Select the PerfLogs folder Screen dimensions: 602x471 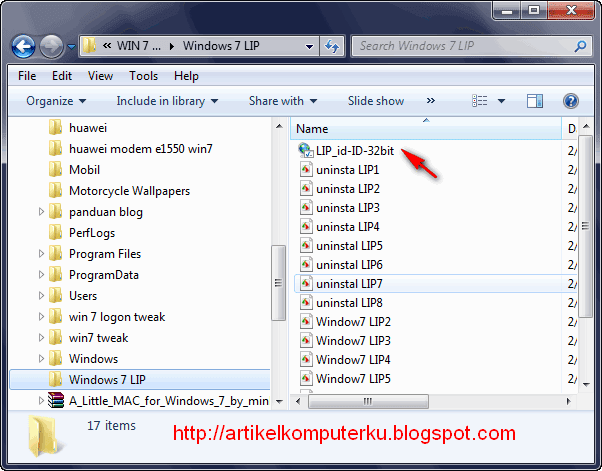click(92, 233)
